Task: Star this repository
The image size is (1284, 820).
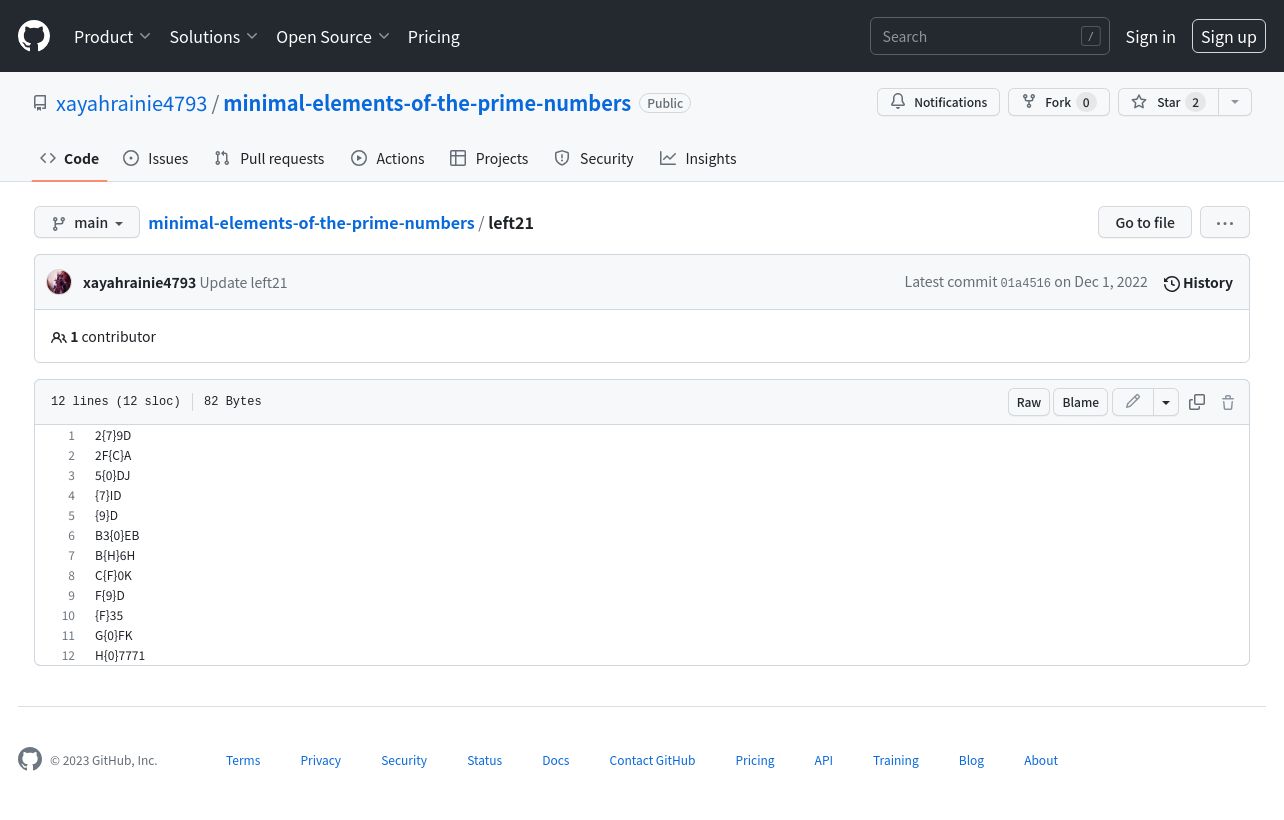Action: (1168, 102)
